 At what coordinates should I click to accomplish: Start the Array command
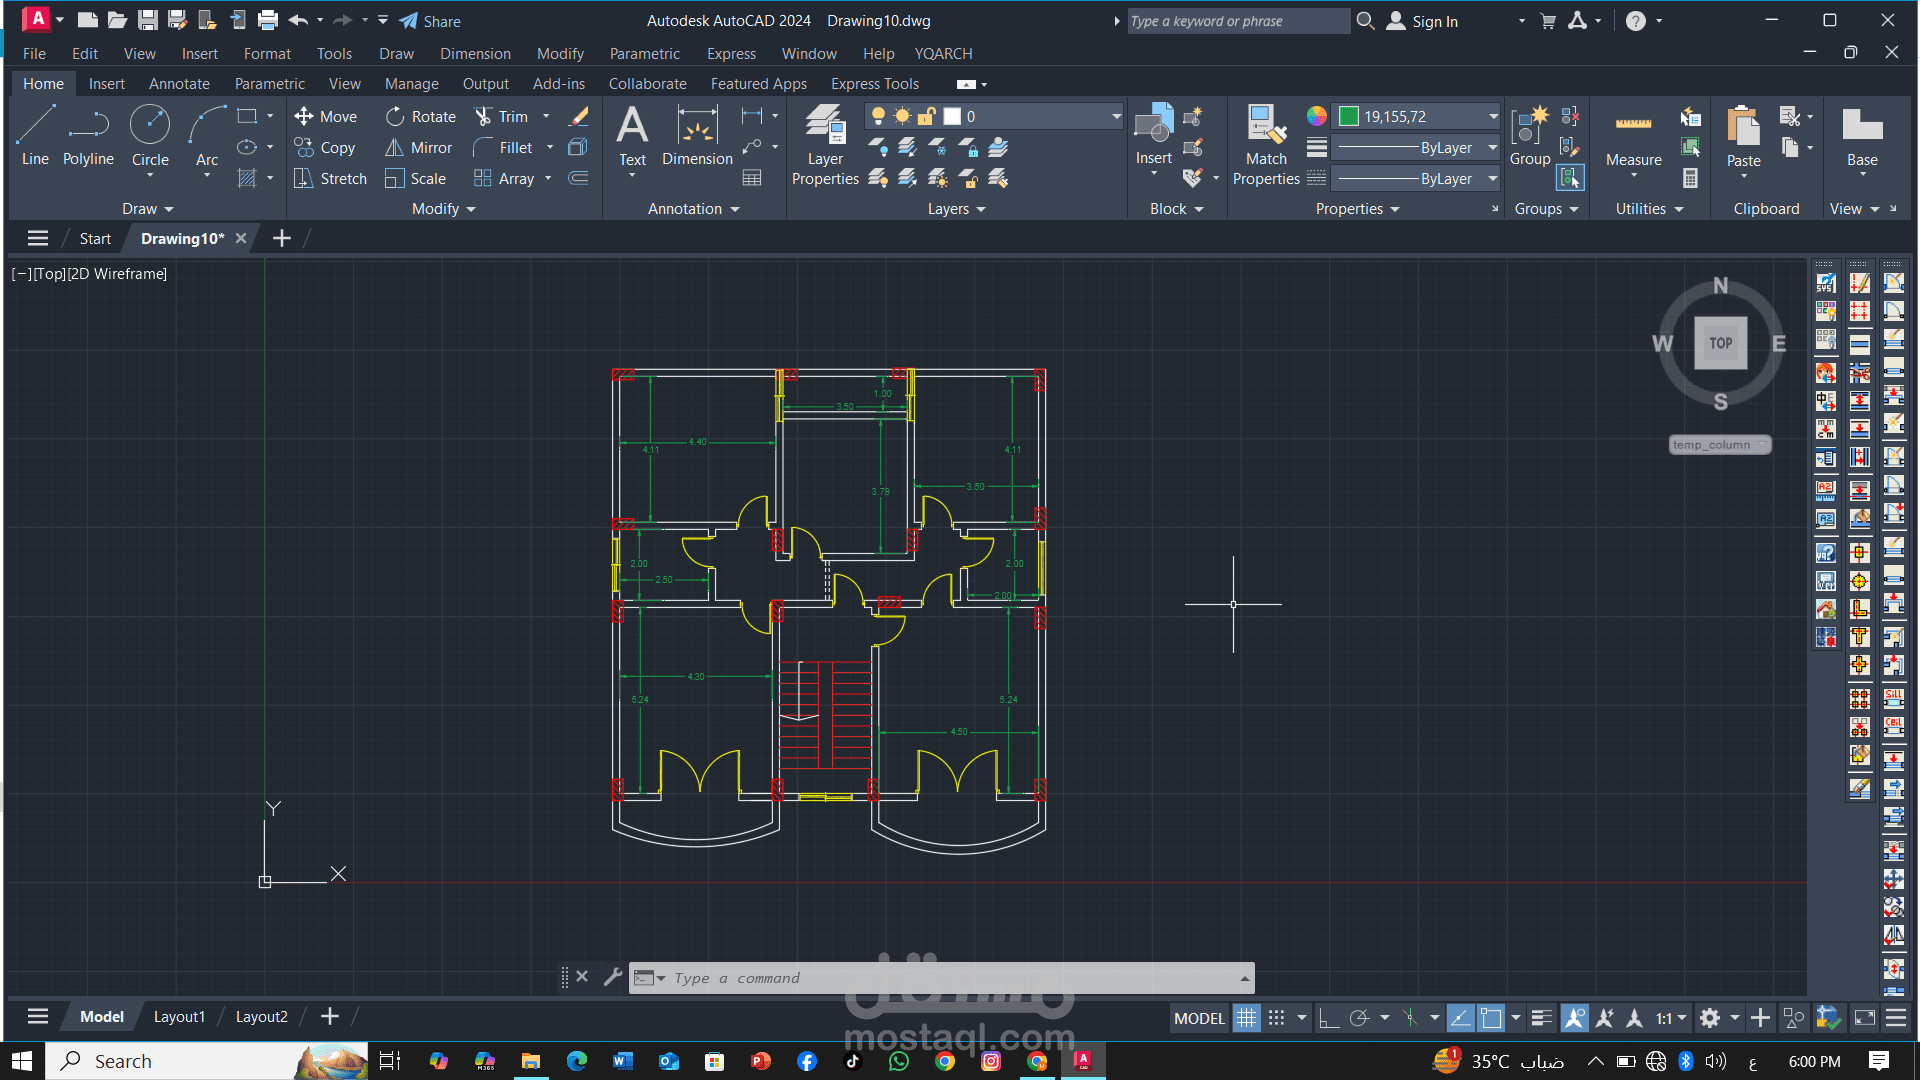(x=504, y=179)
